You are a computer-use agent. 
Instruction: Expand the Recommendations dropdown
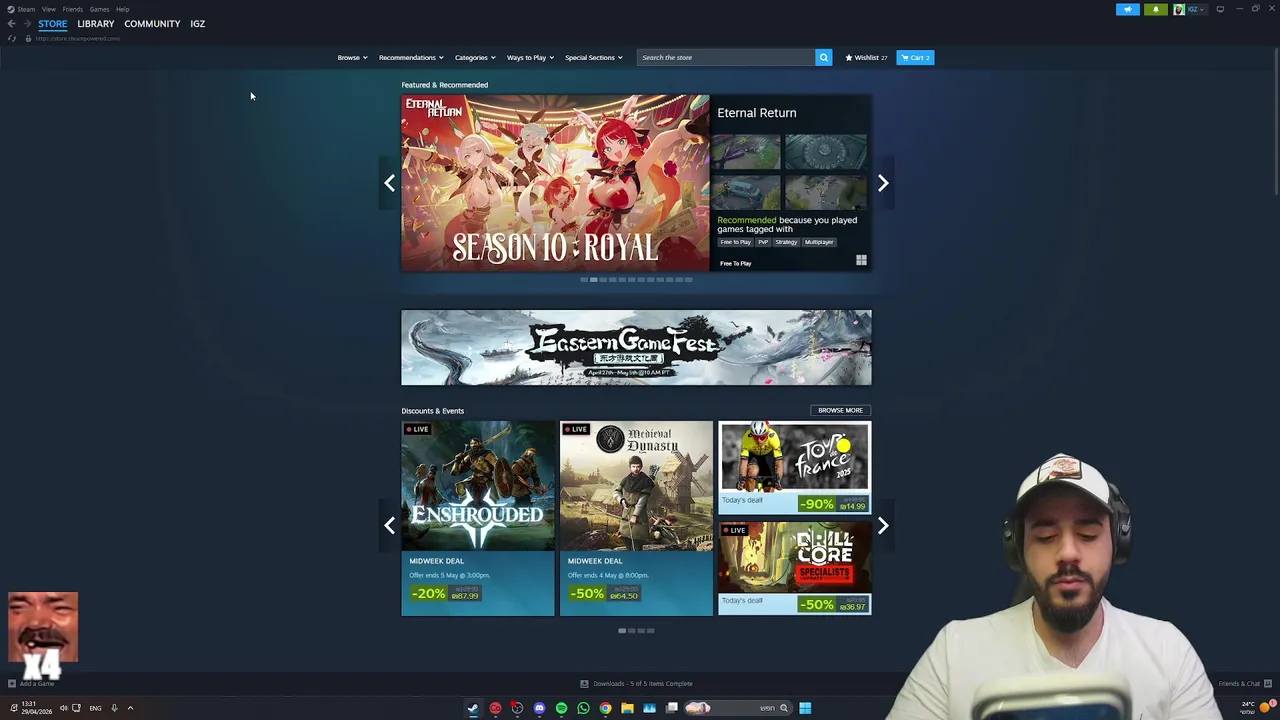pos(411,57)
